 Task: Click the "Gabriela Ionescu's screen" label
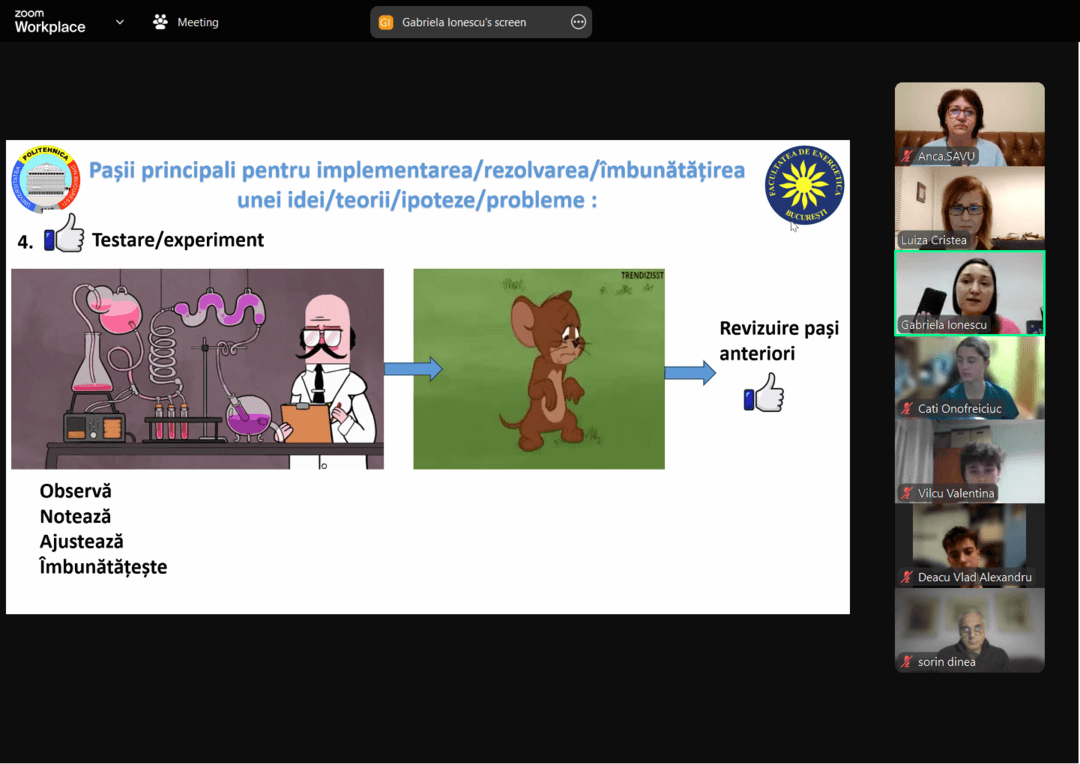point(464,22)
